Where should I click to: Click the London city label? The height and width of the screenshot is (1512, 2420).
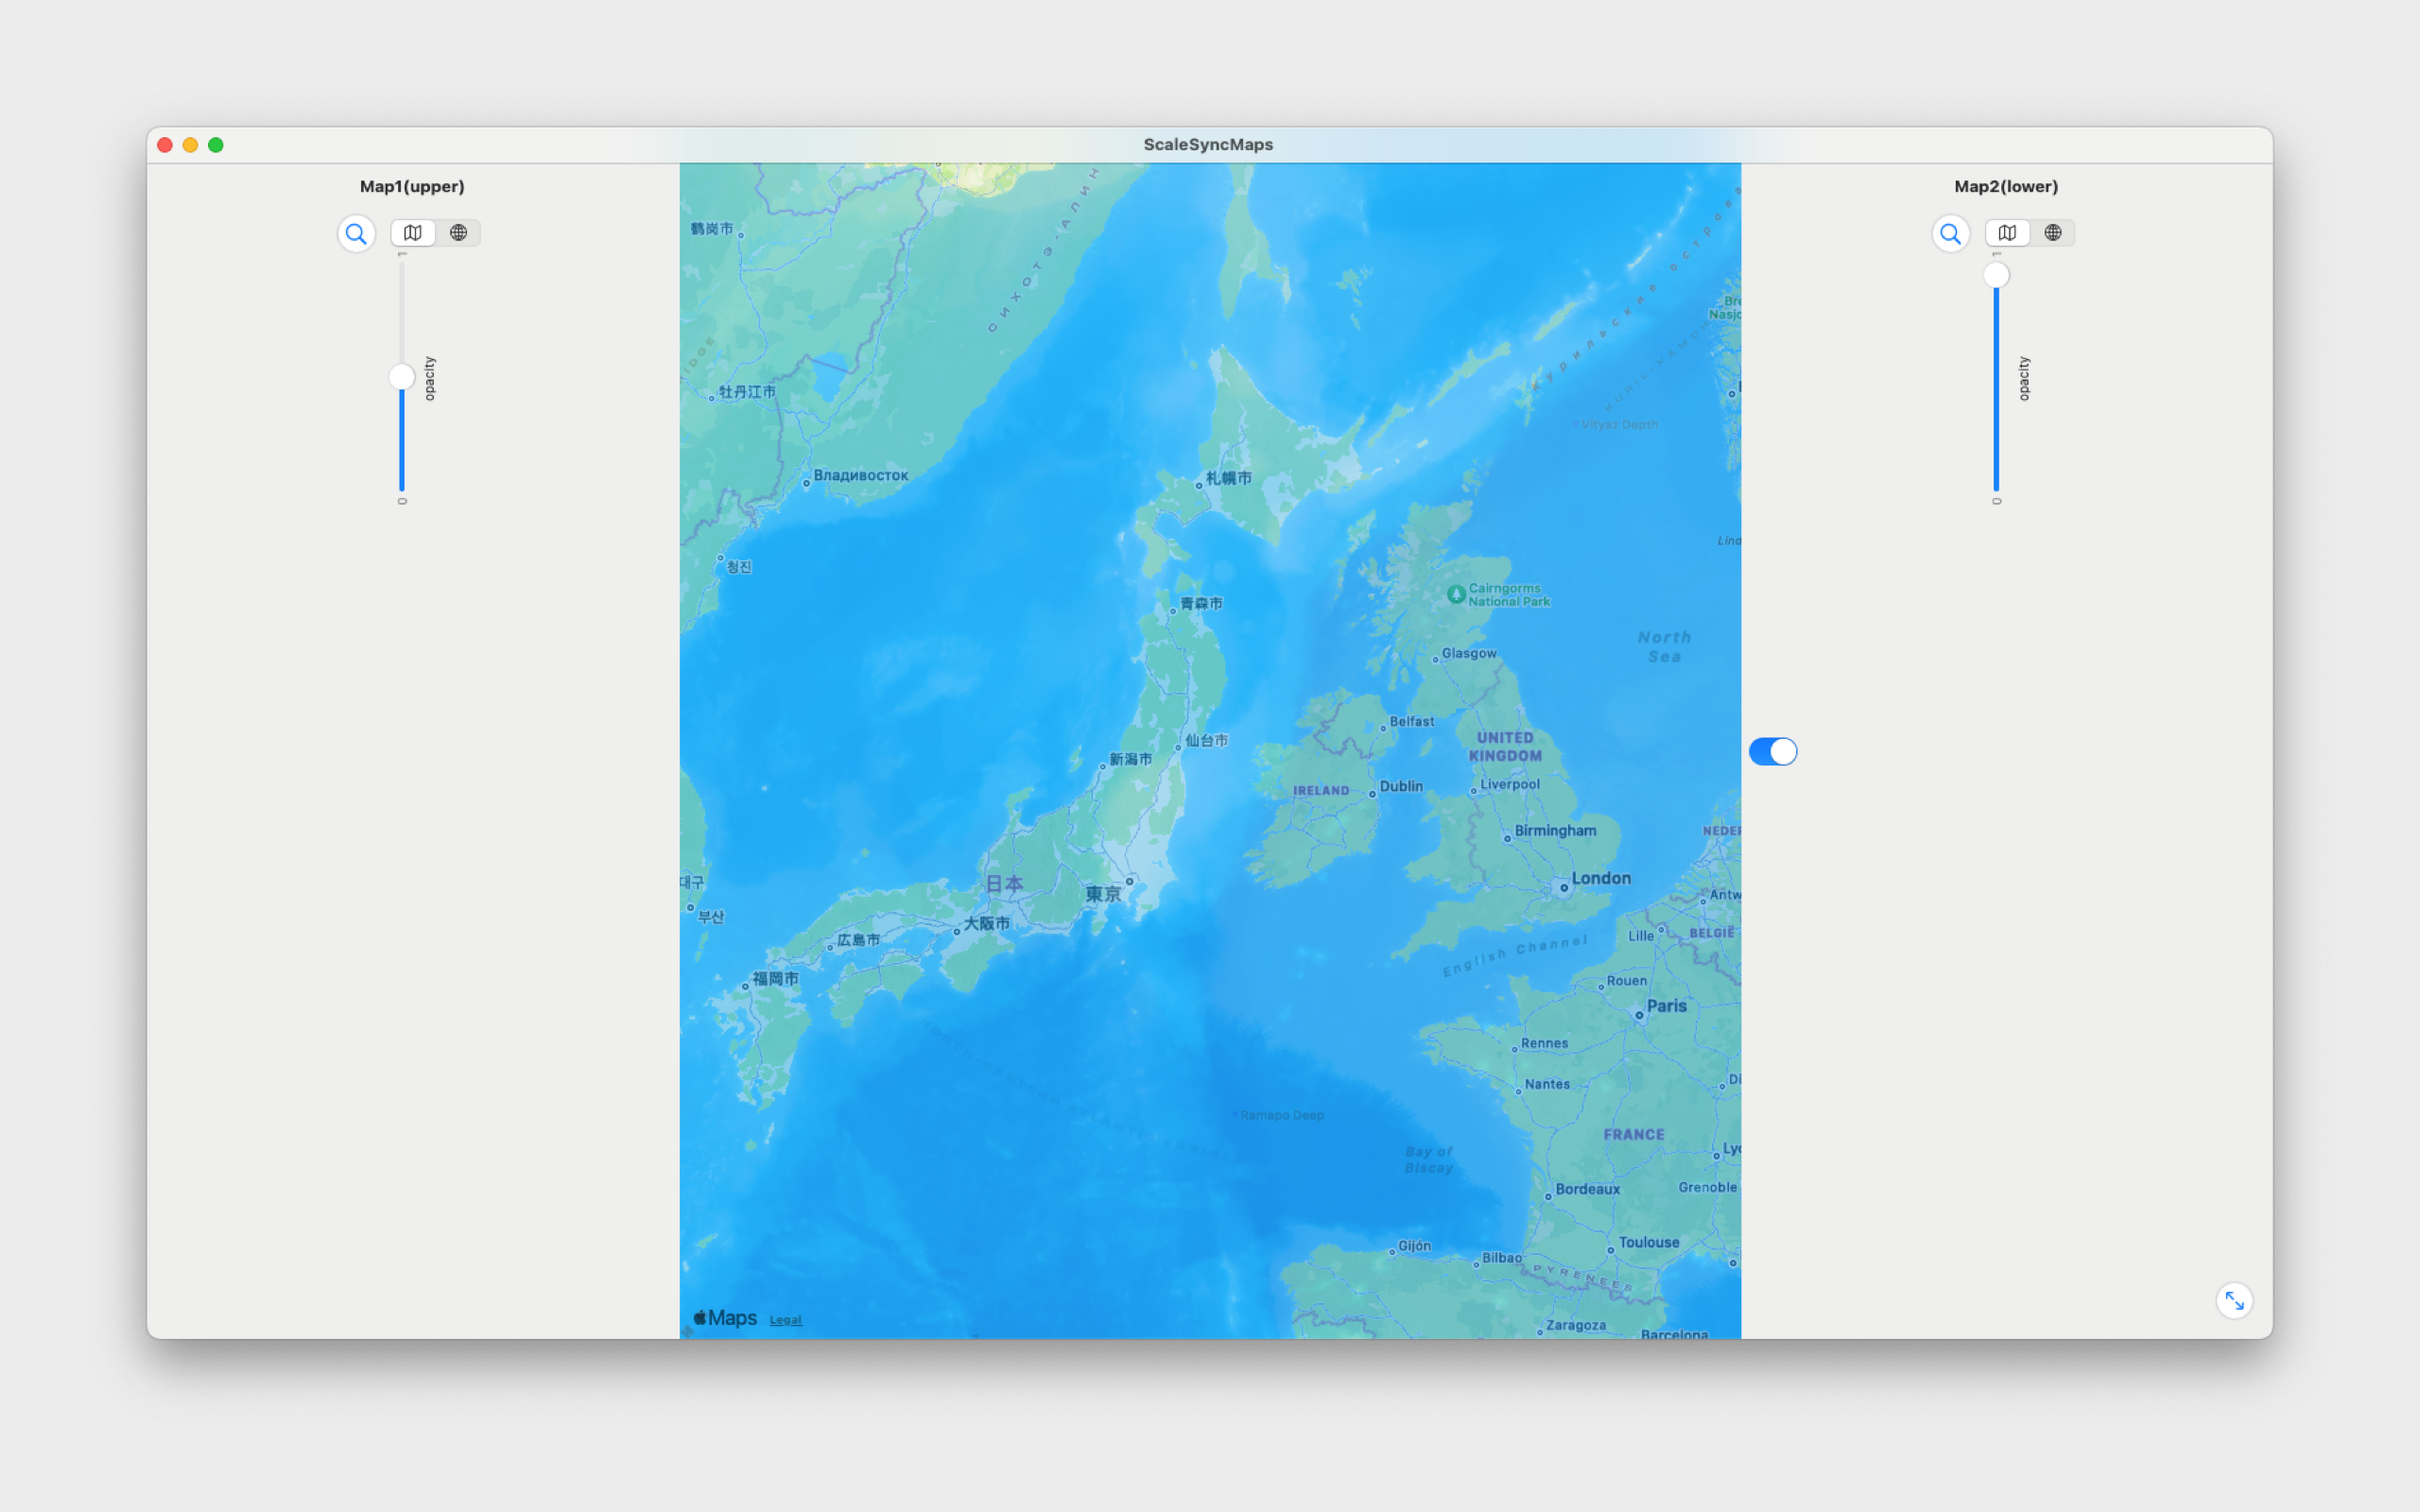pos(1600,878)
